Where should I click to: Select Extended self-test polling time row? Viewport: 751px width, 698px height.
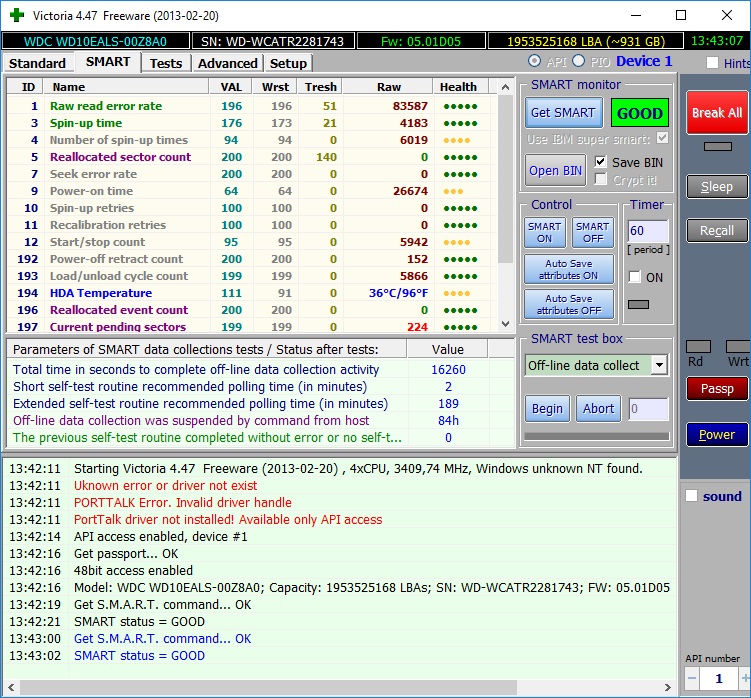pyautogui.click(x=261, y=403)
